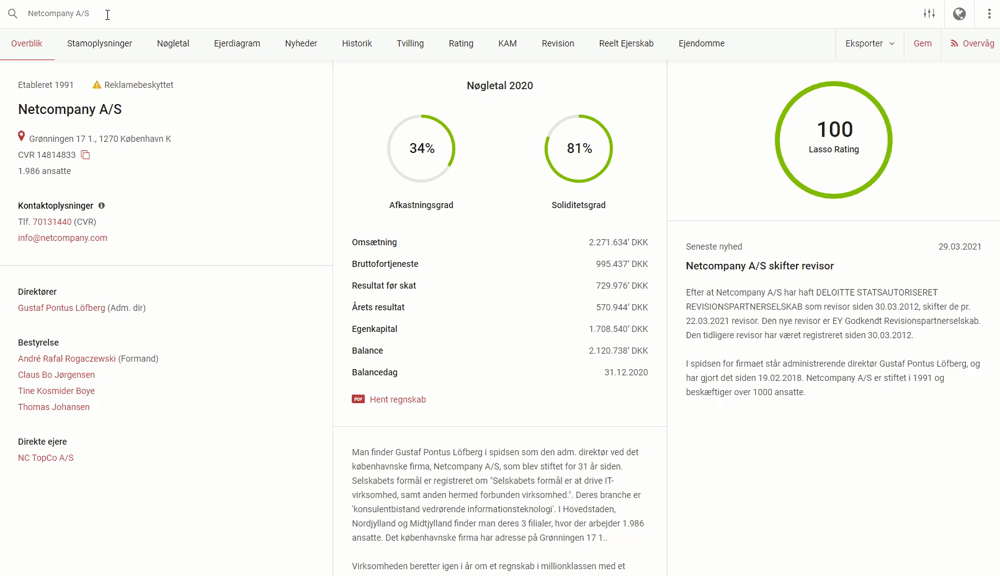Open Claus Bo Jørgensen profile link

click(x=56, y=375)
